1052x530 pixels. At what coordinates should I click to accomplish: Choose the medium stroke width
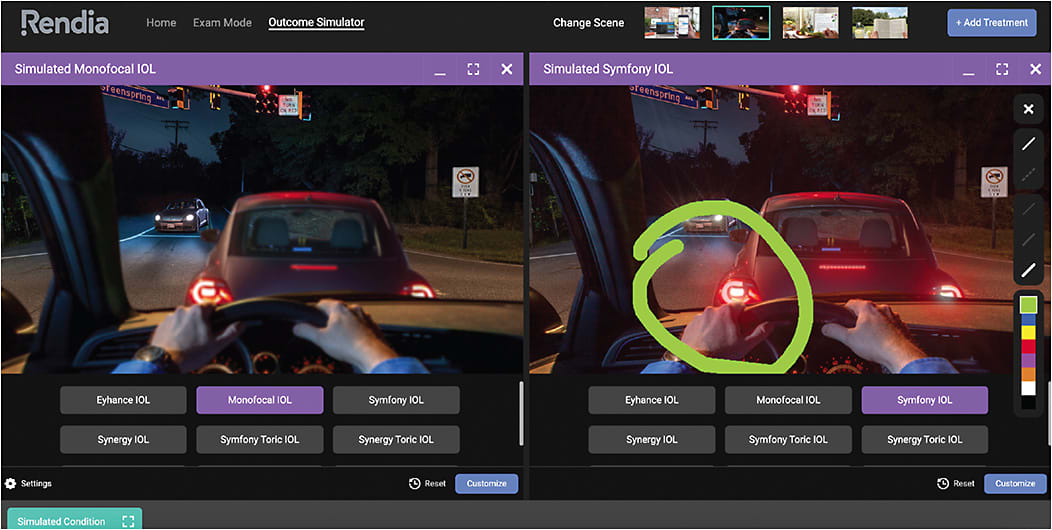point(1029,239)
